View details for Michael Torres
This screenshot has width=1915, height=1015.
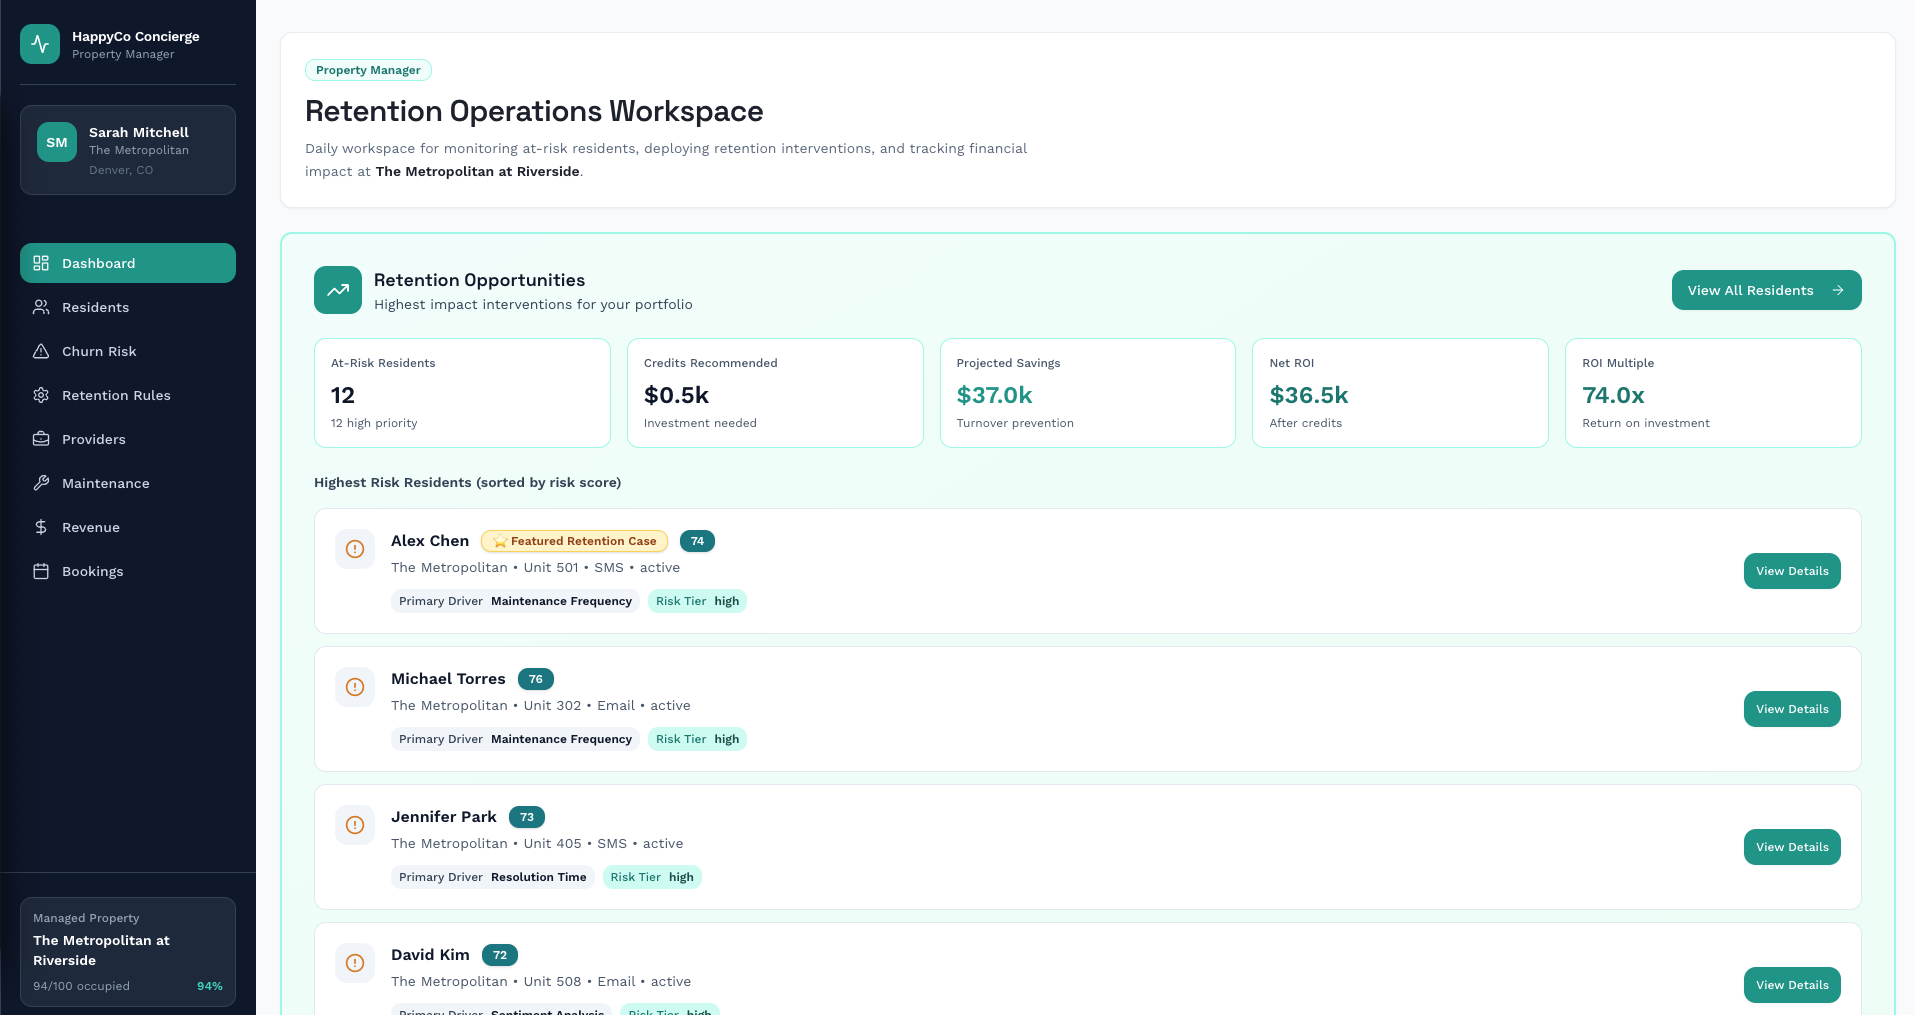tap(1792, 709)
